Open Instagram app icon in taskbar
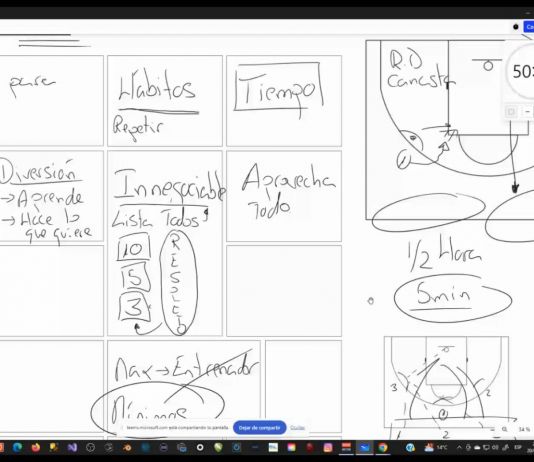 [x=328, y=447]
